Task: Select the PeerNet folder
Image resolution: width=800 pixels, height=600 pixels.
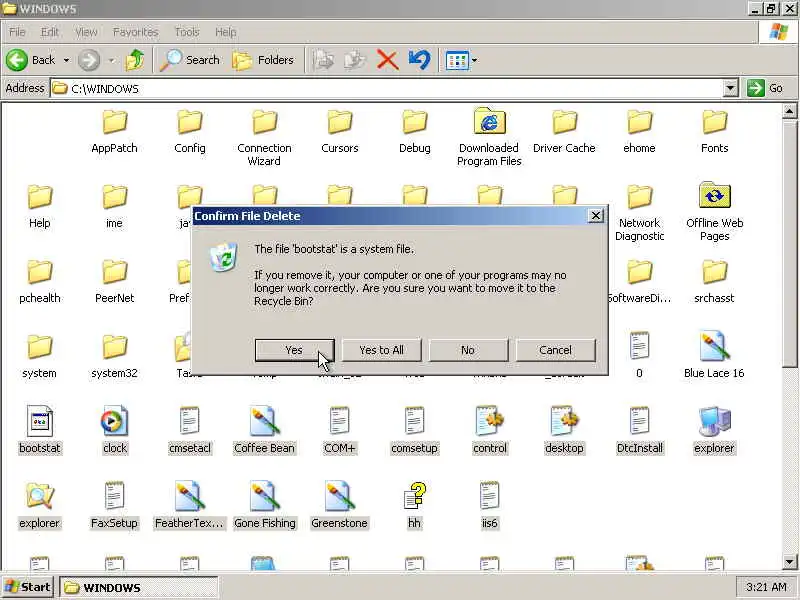Action: click(114, 282)
